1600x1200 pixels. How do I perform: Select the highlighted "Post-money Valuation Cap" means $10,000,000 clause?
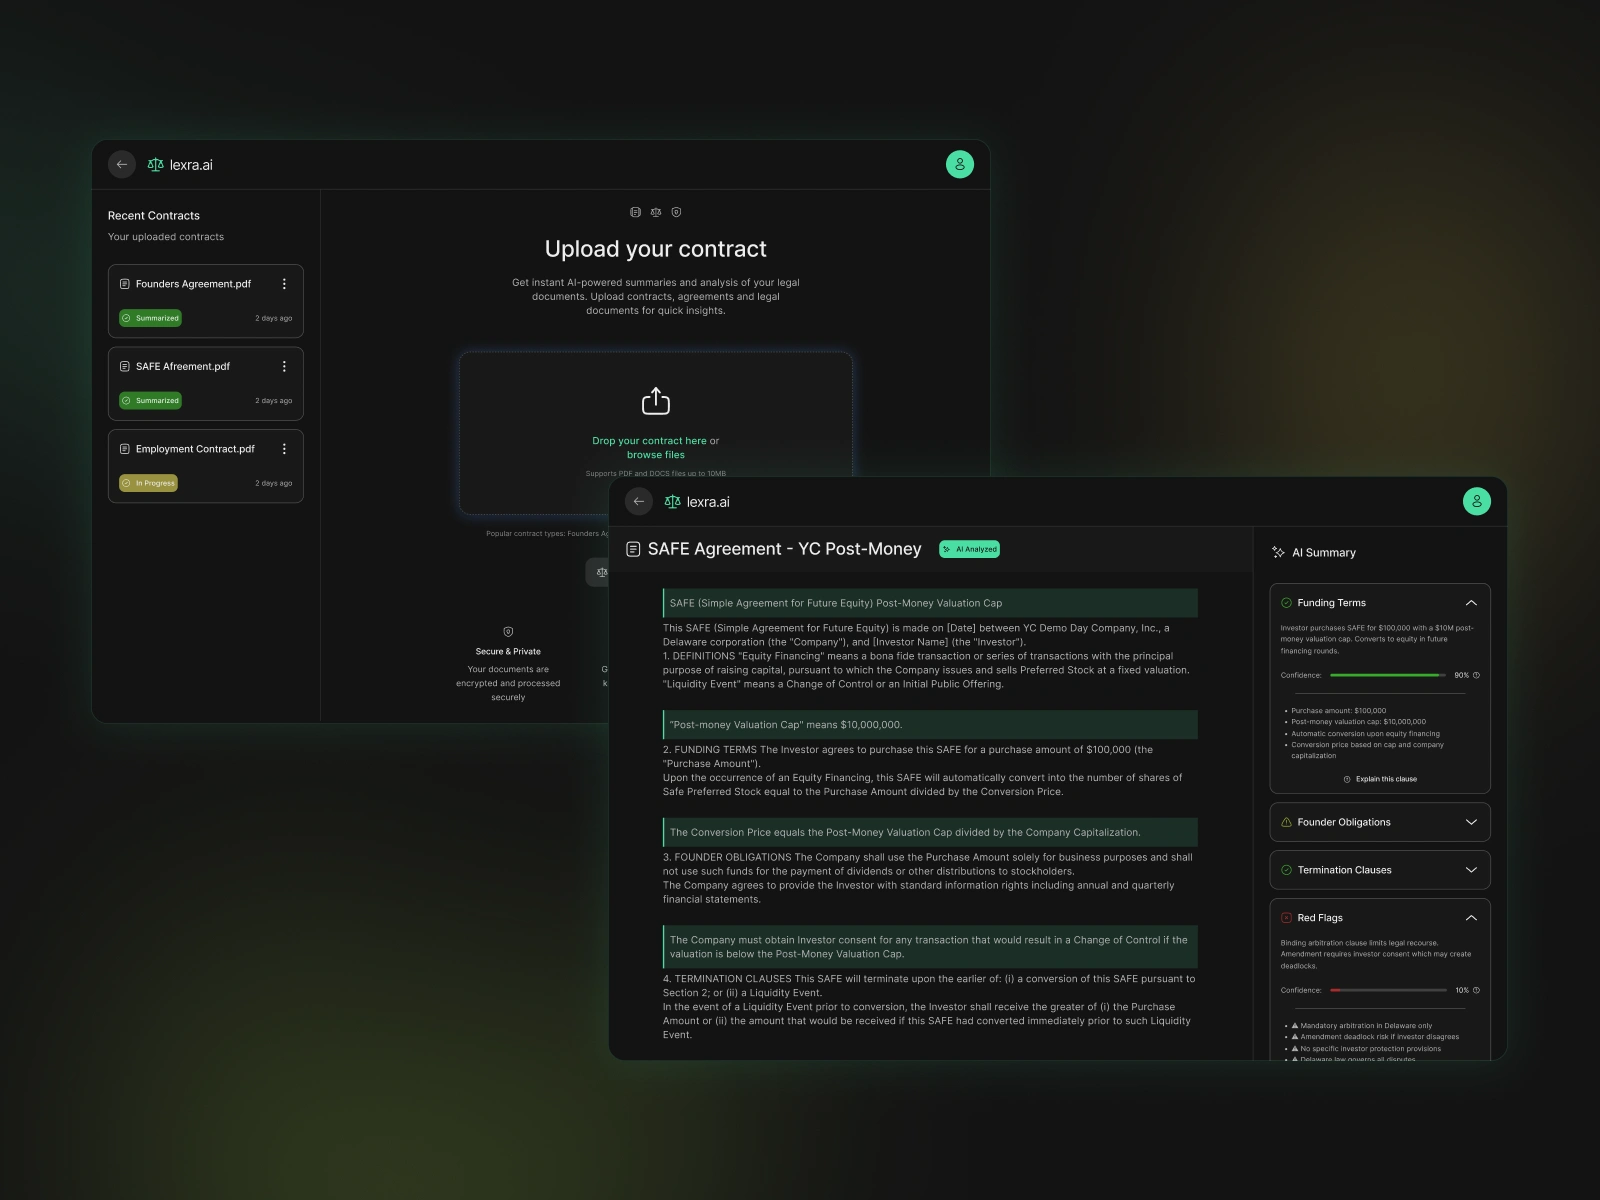coord(930,725)
